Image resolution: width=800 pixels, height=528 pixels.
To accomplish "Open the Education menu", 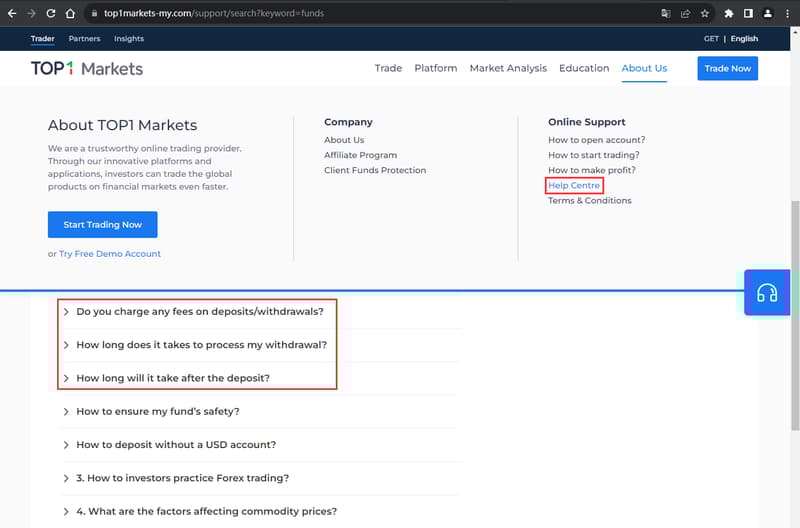I will coord(584,68).
